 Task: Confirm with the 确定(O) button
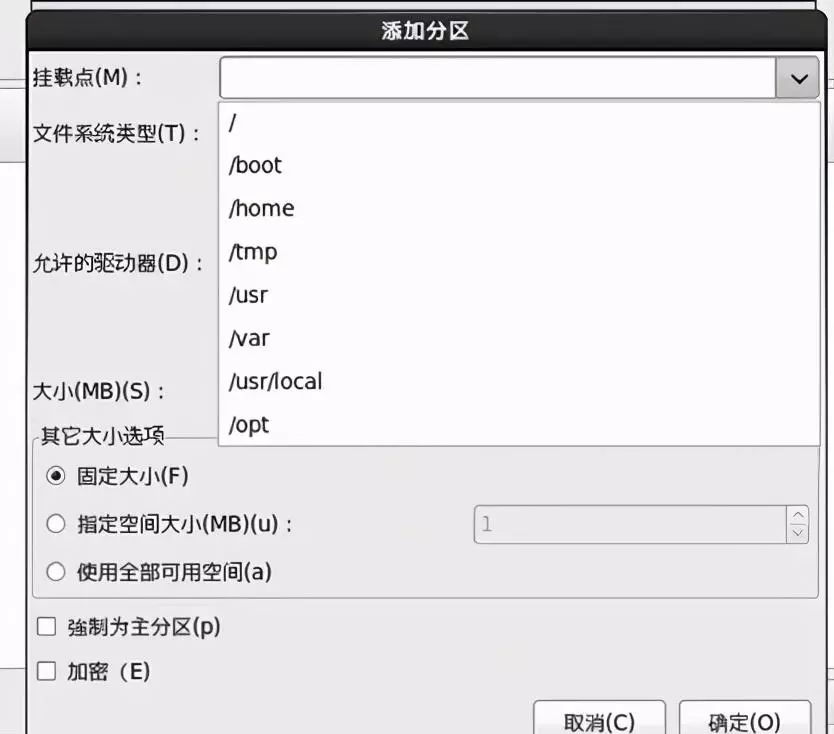point(744,721)
